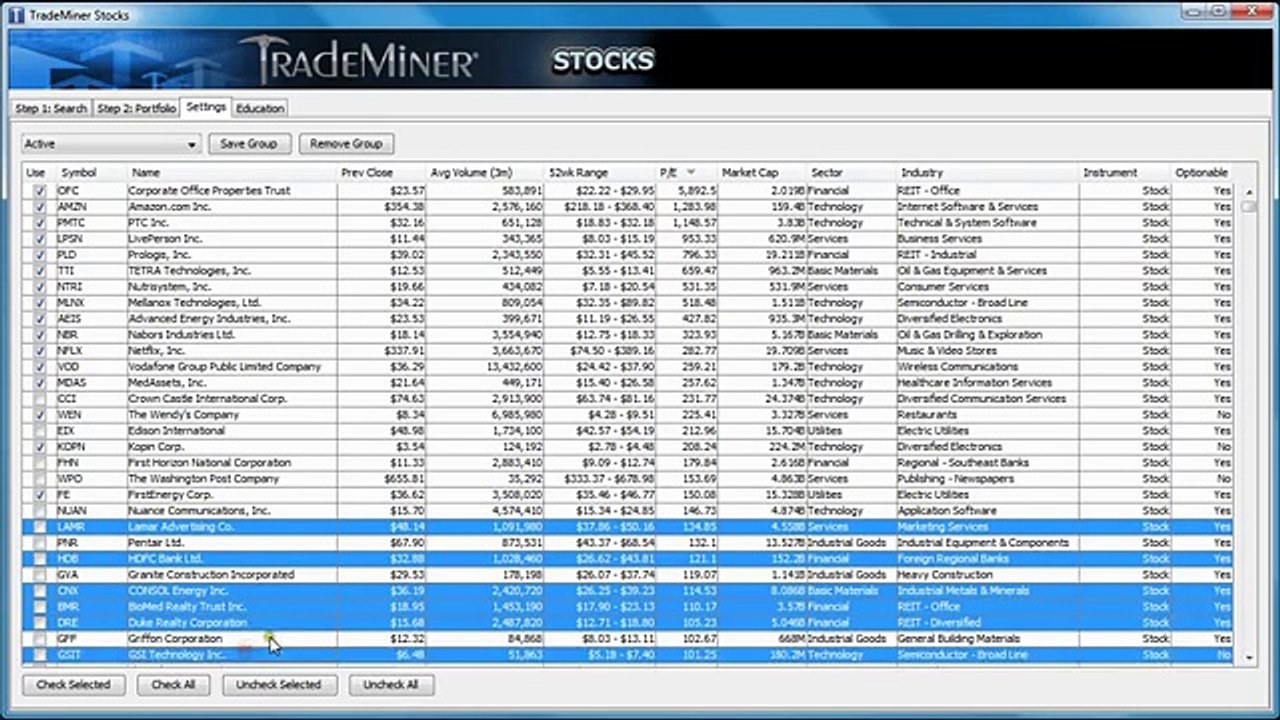Click the Save Group button

[x=249, y=144]
